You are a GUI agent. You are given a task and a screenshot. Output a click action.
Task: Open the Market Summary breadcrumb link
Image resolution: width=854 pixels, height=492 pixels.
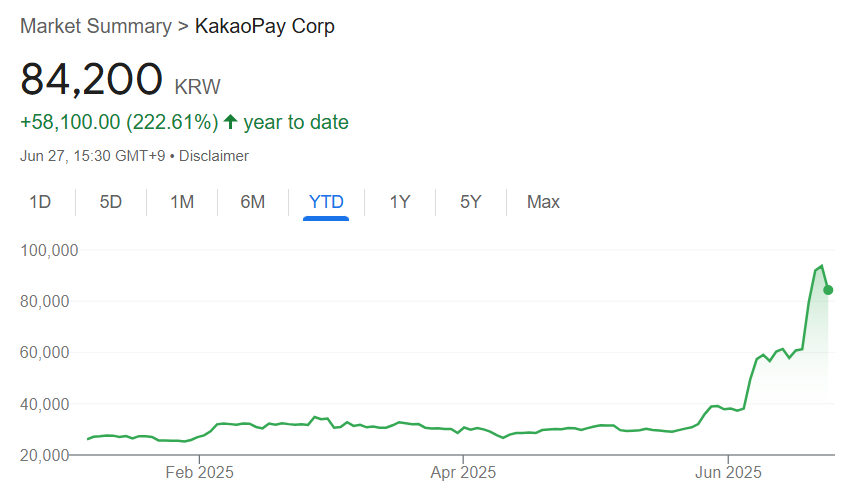pos(95,26)
